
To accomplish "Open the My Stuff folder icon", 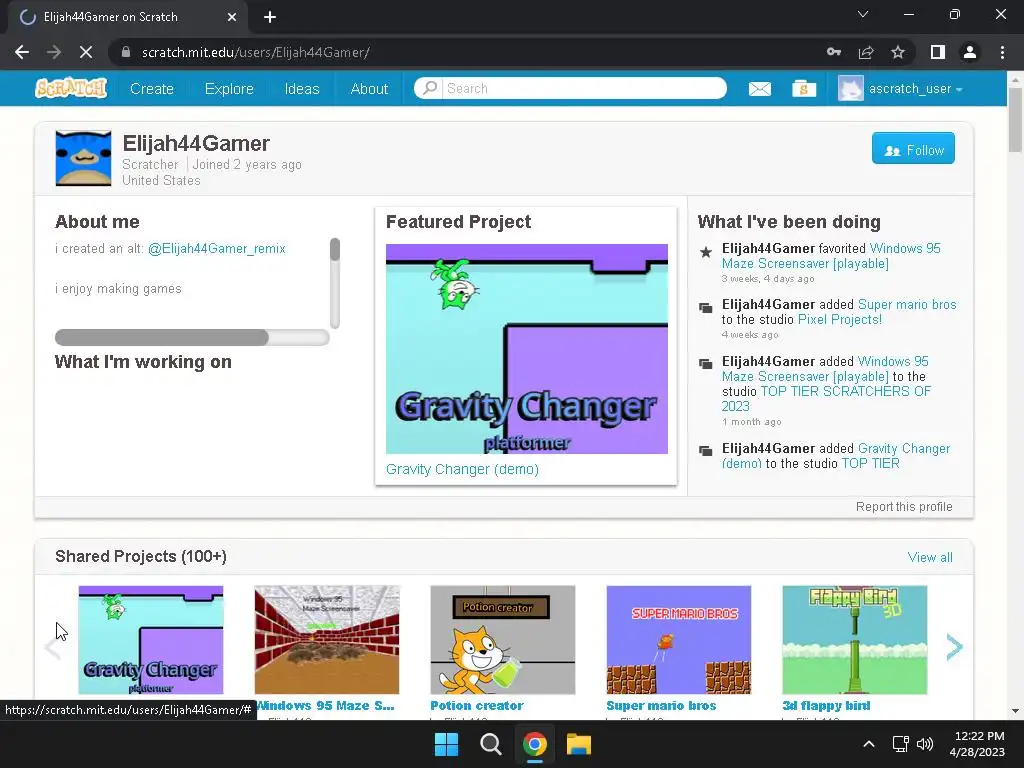I will (x=804, y=88).
